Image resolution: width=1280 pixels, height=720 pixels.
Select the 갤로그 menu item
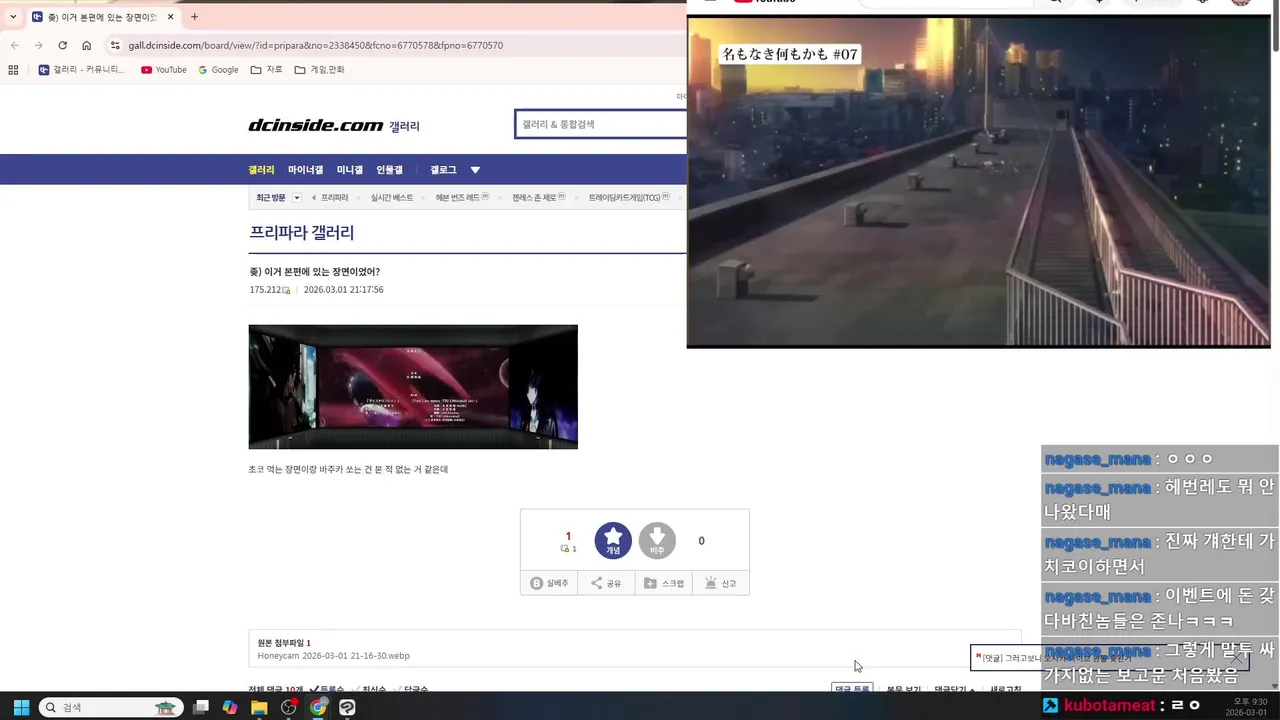click(443, 170)
